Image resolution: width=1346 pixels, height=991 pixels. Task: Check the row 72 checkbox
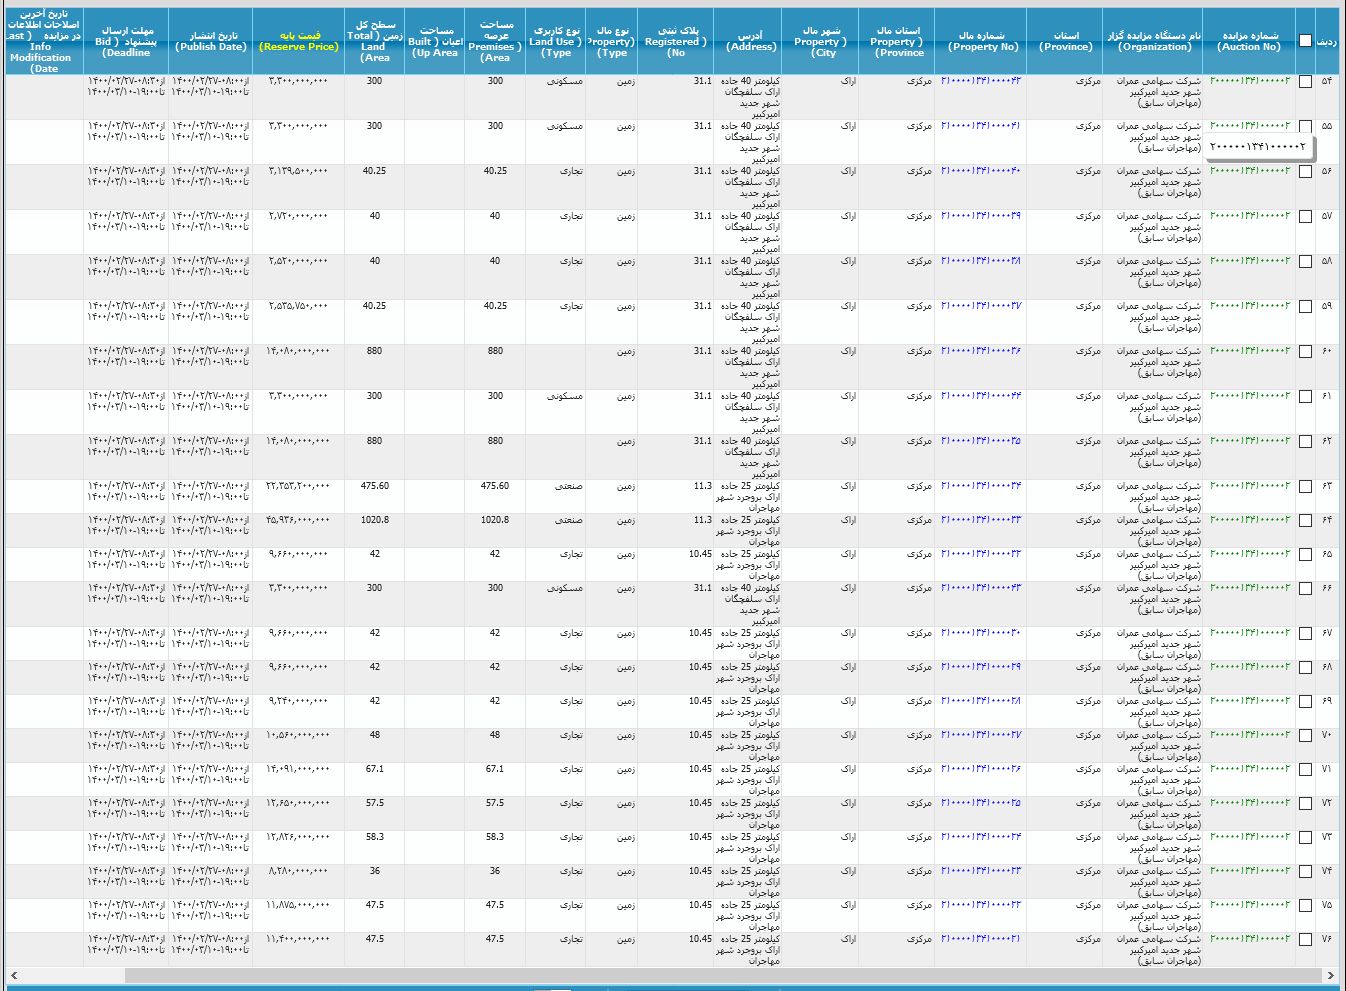(x=1305, y=804)
